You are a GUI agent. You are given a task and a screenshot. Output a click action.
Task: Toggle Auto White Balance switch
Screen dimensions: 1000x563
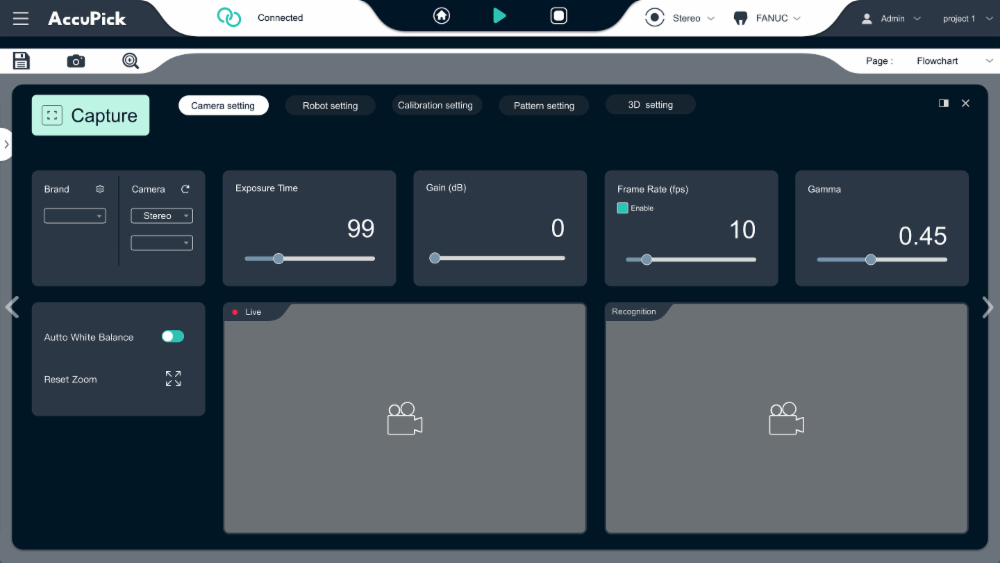(173, 337)
